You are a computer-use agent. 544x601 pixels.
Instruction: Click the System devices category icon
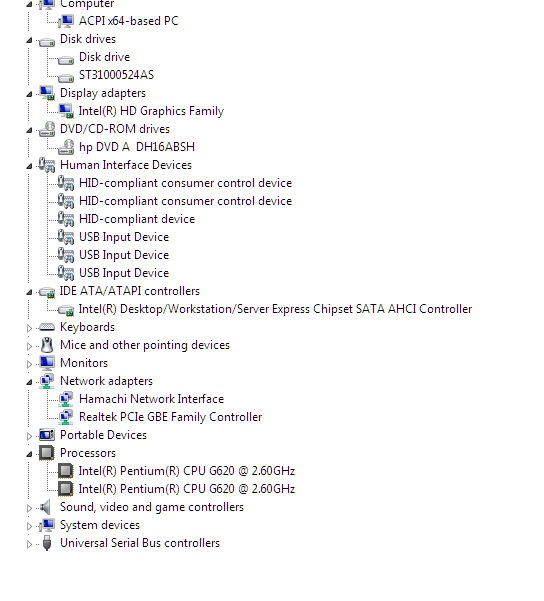coord(47,525)
